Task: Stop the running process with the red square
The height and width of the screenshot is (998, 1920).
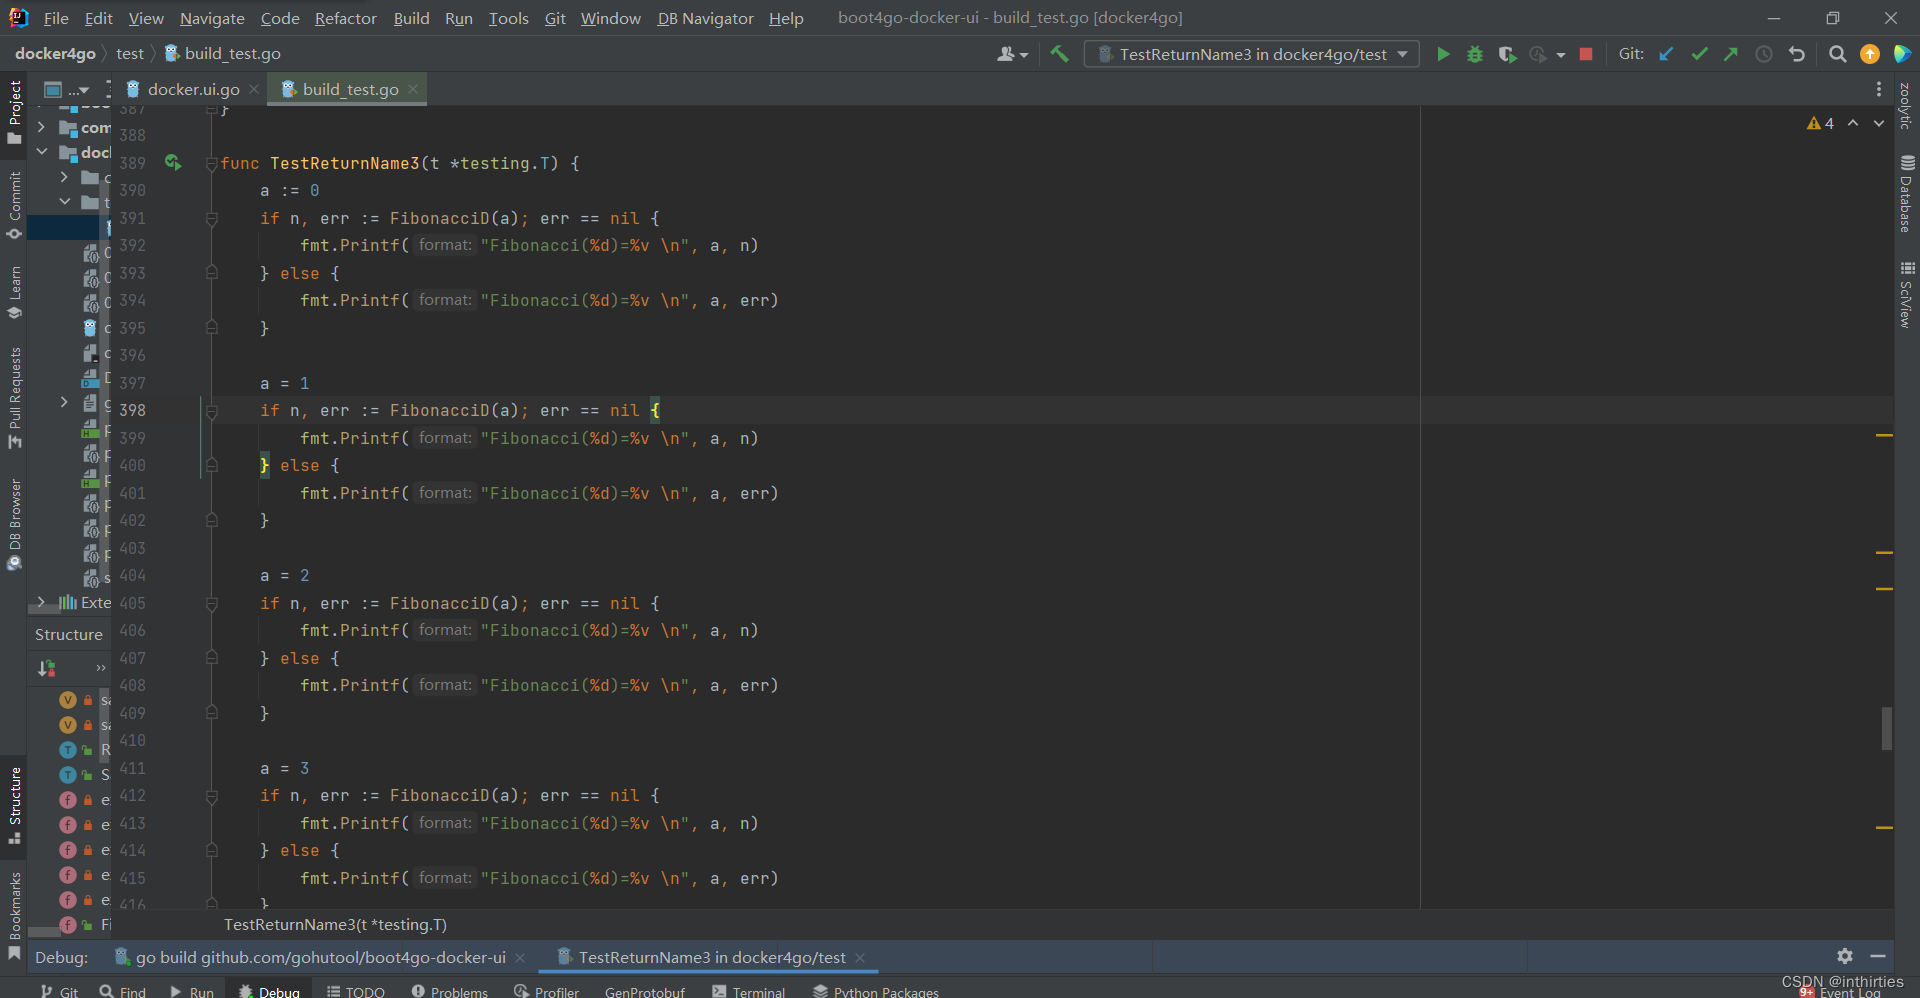Action: (x=1586, y=54)
